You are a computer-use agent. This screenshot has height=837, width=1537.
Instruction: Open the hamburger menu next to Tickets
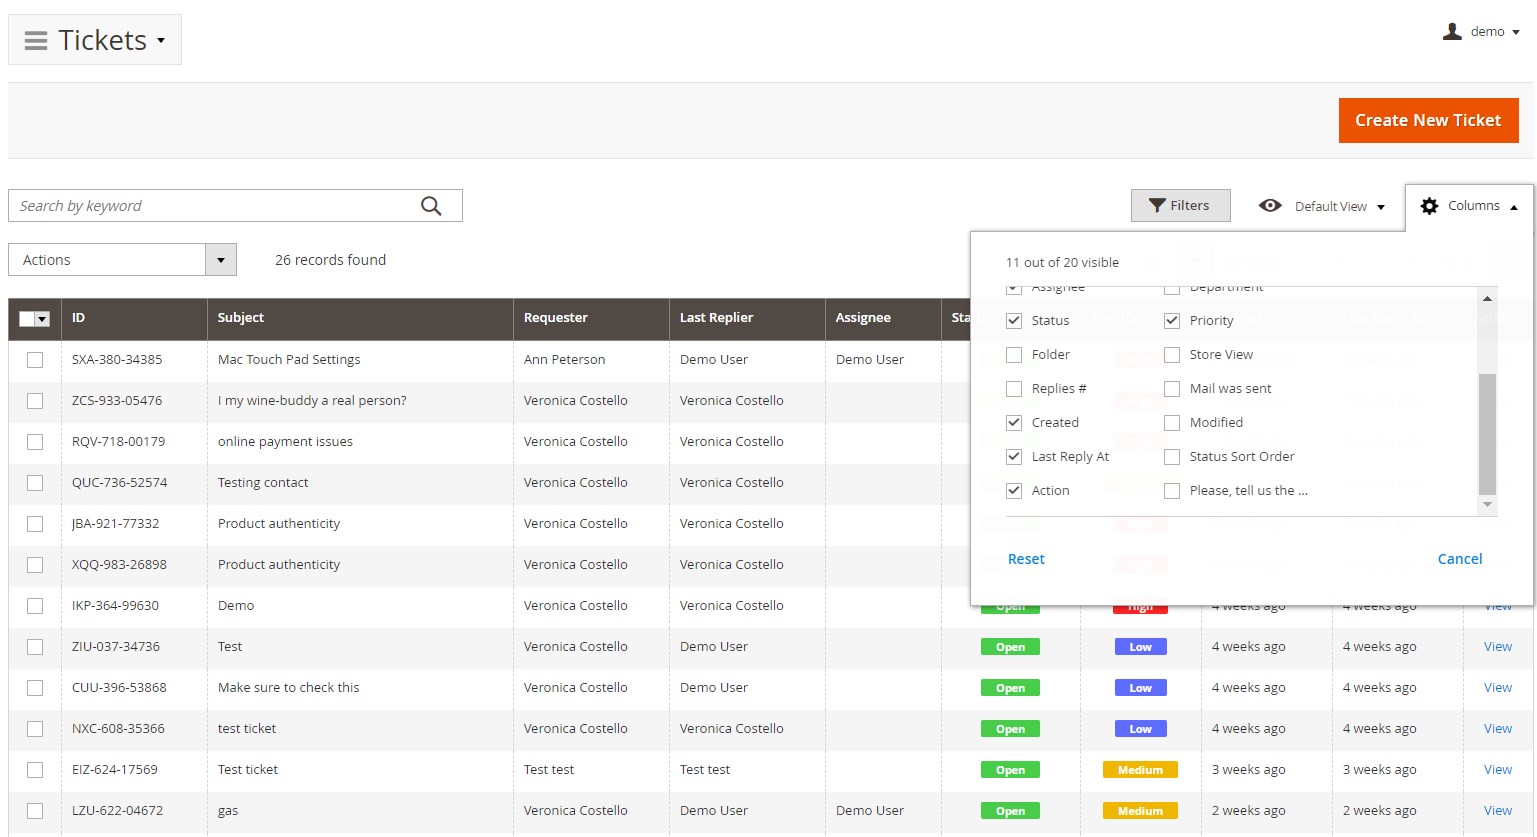coord(36,41)
